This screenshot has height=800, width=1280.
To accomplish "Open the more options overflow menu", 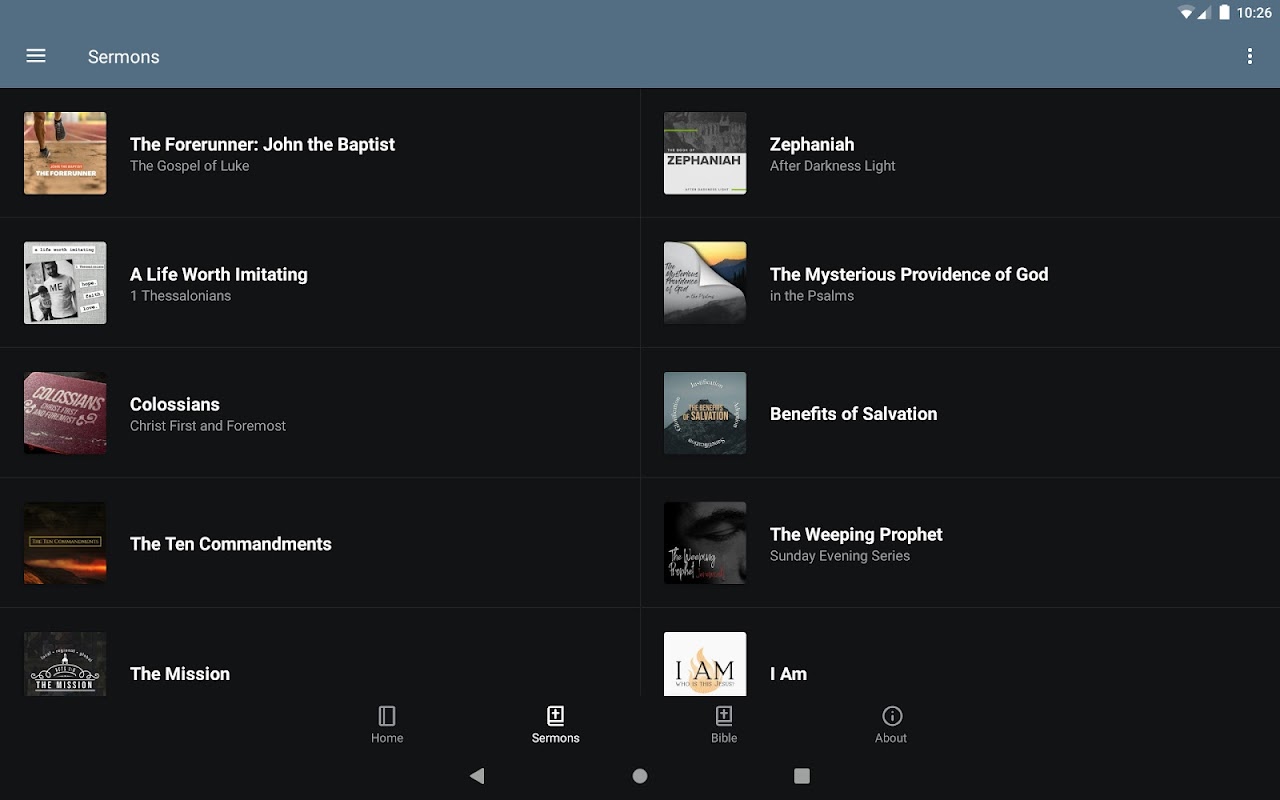I will pyautogui.click(x=1249, y=56).
